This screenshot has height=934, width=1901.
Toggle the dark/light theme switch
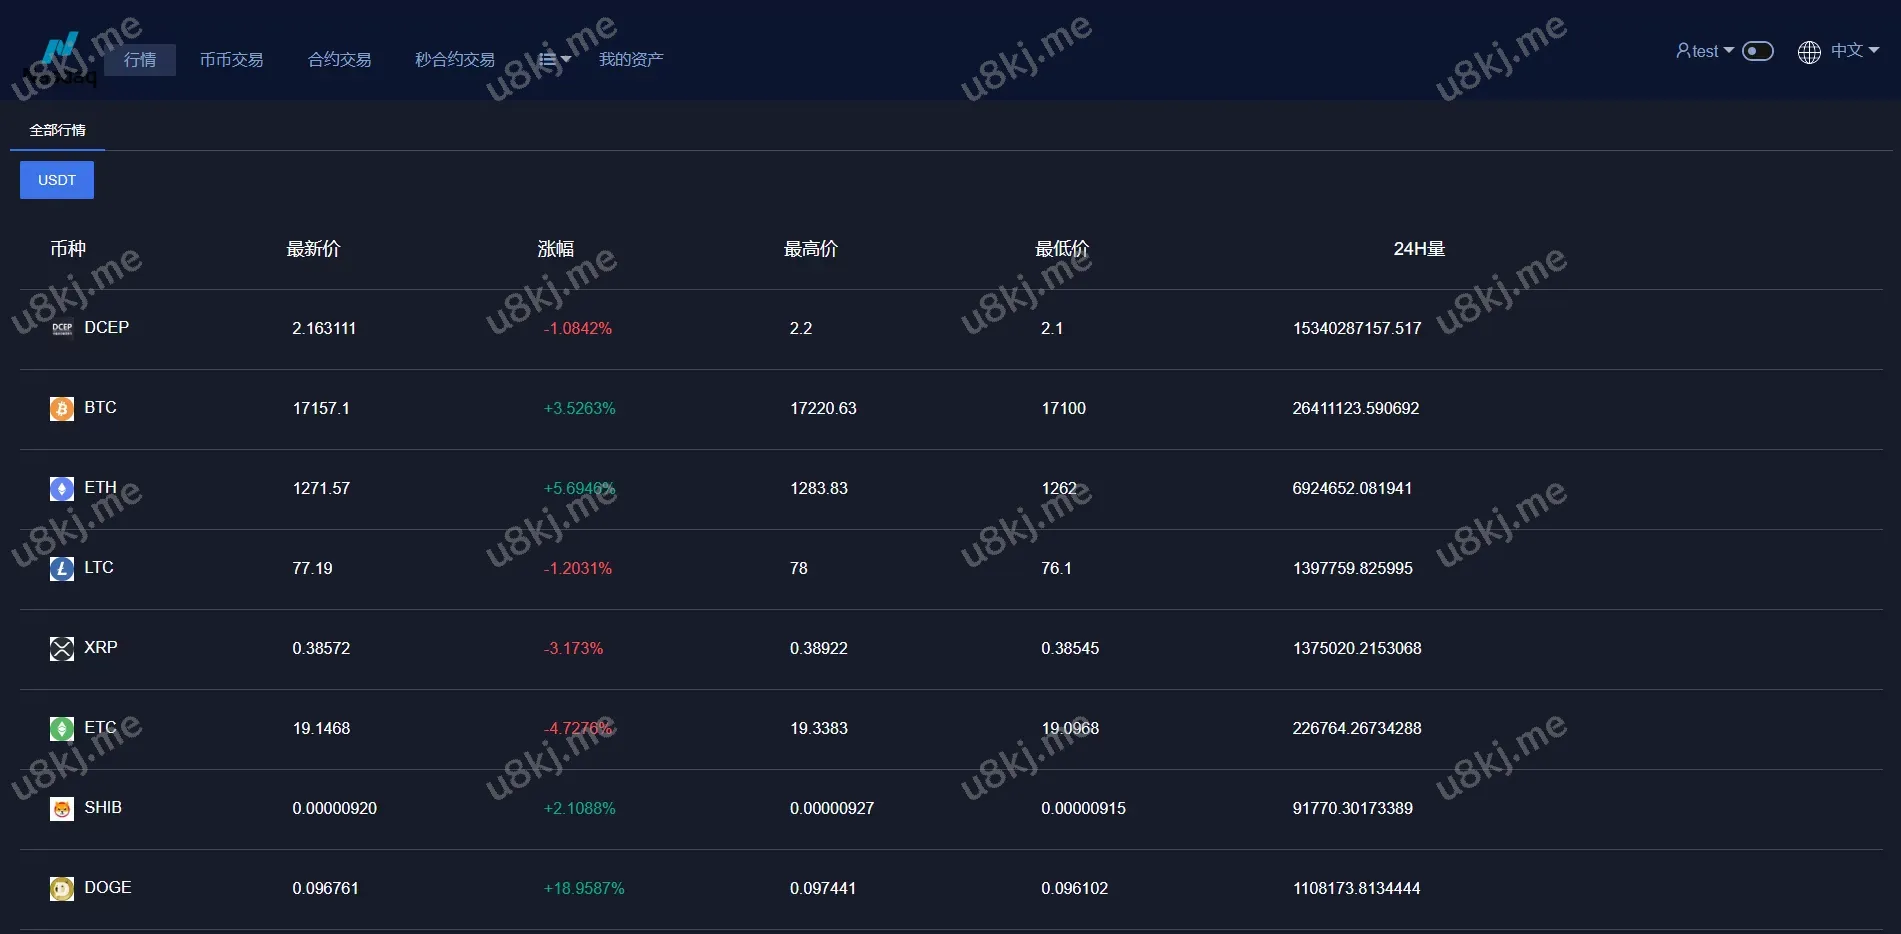click(x=1757, y=51)
